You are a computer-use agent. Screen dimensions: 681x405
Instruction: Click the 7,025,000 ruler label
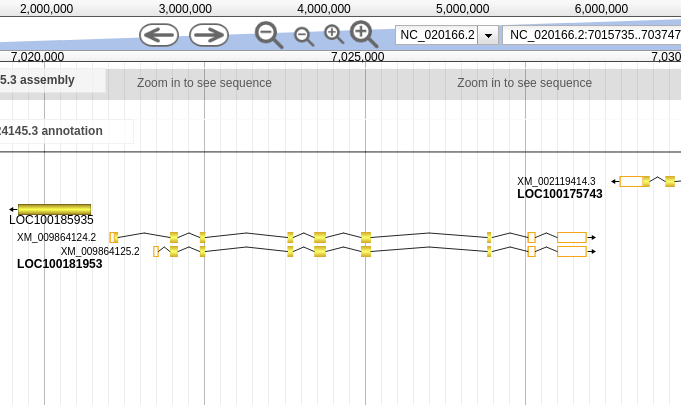[357, 57]
